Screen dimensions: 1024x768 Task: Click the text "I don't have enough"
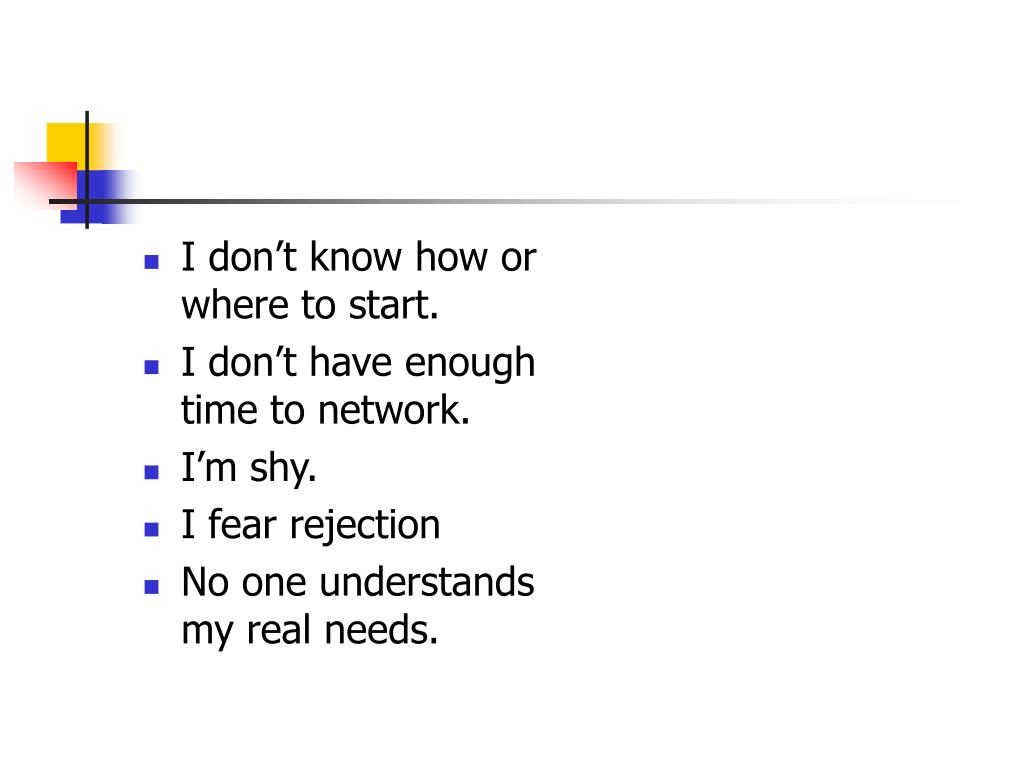point(358,363)
